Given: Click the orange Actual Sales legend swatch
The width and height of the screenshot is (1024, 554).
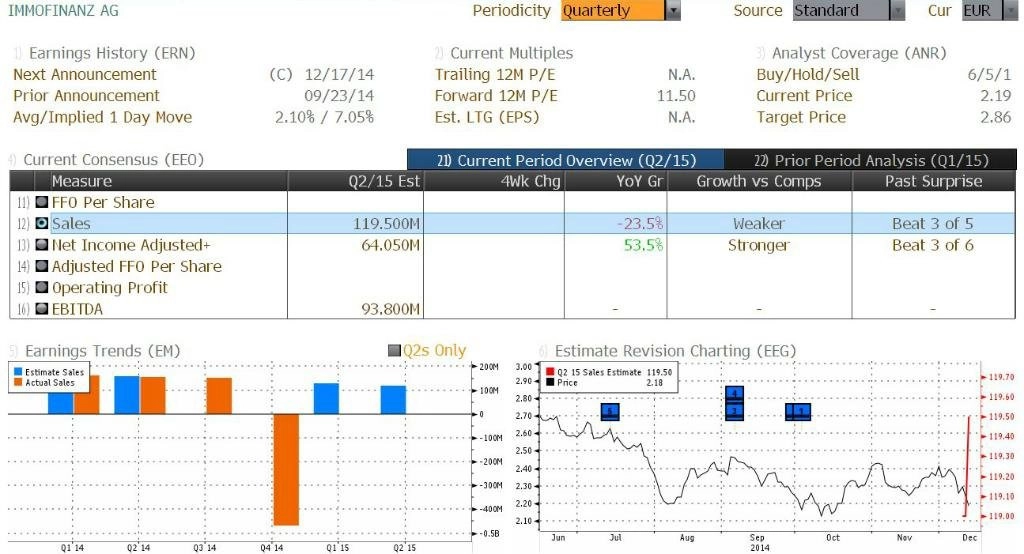Looking at the screenshot, I should (x=18, y=382).
